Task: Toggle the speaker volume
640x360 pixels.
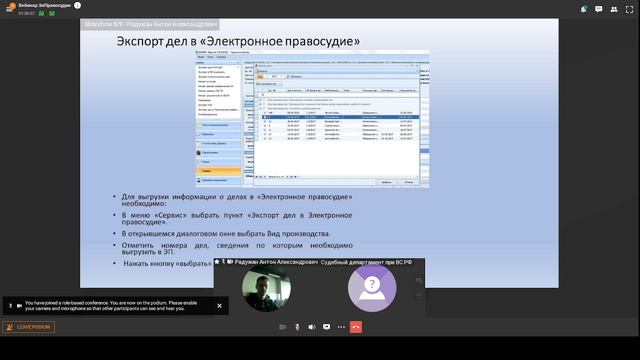Action: (311, 327)
